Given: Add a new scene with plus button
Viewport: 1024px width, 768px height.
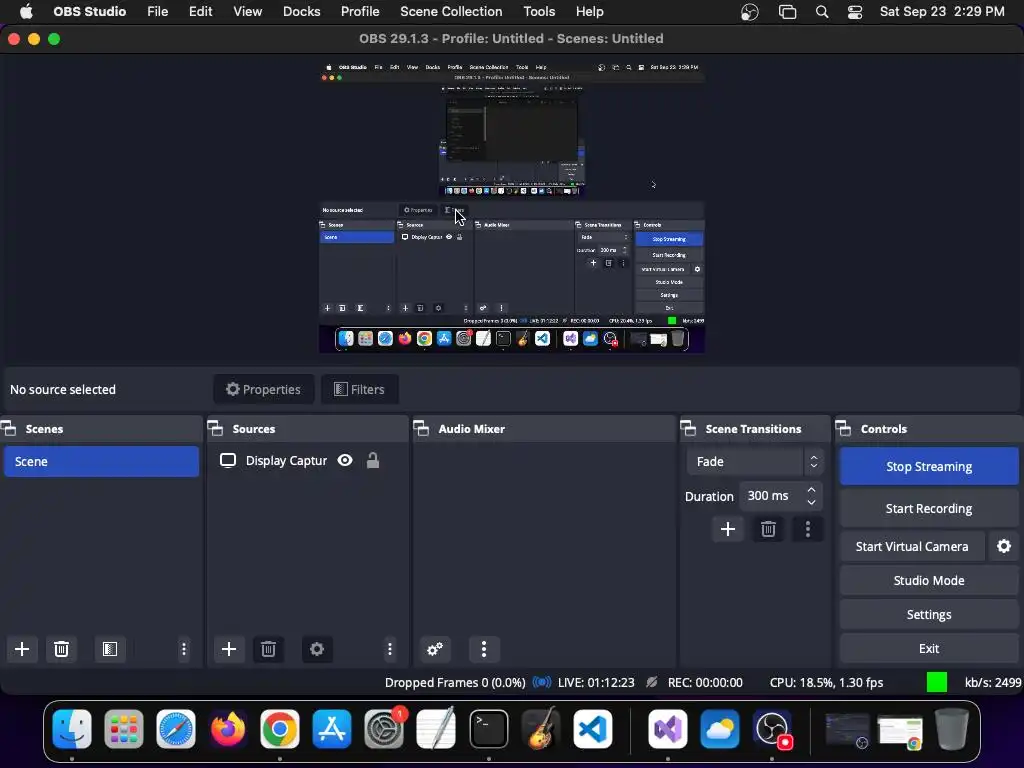Looking at the screenshot, I should pos(22,648).
